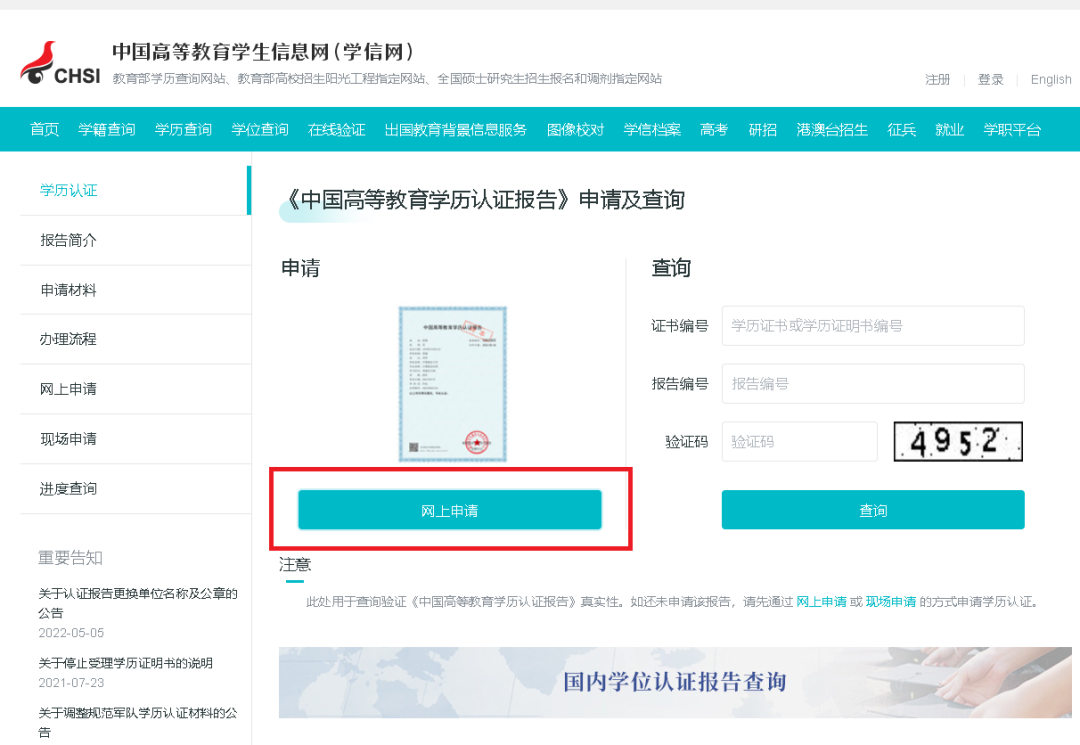Open notice 关于停止受理学历证明书的说明
This screenshot has width=1080, height=745.
(x=125, y=663)
